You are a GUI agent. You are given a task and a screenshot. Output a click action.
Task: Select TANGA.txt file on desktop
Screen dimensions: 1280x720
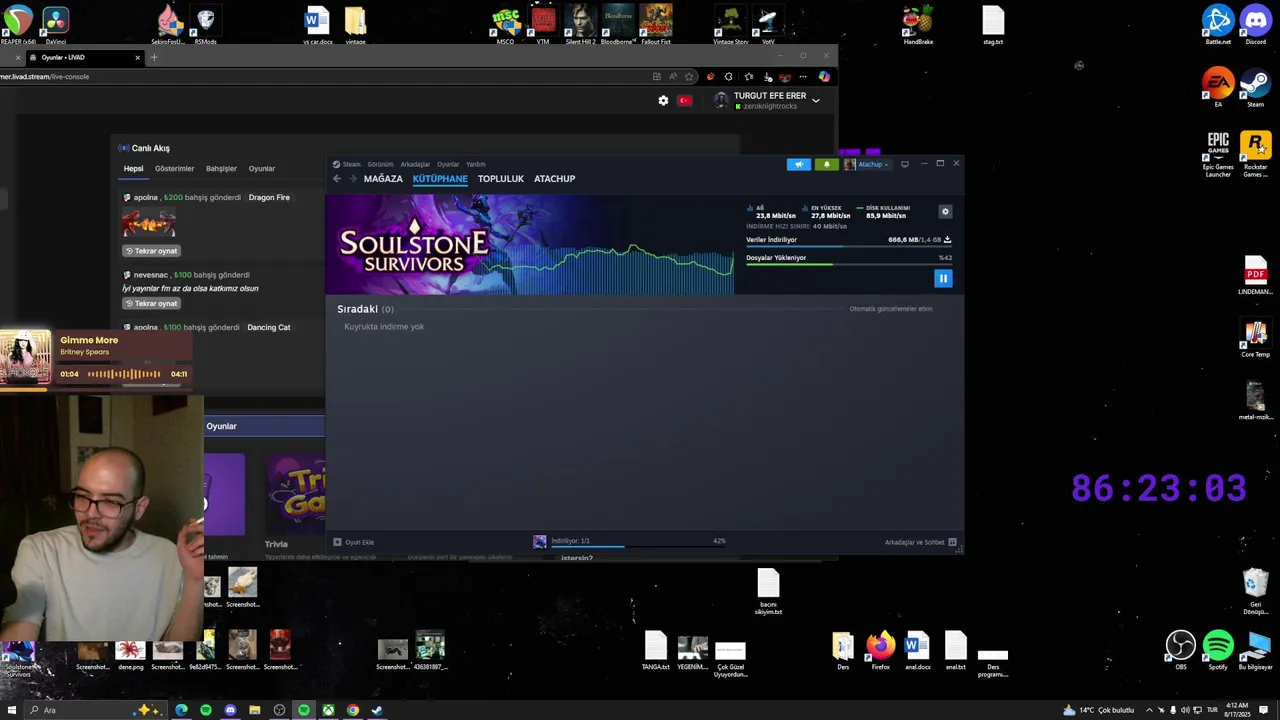655,650
